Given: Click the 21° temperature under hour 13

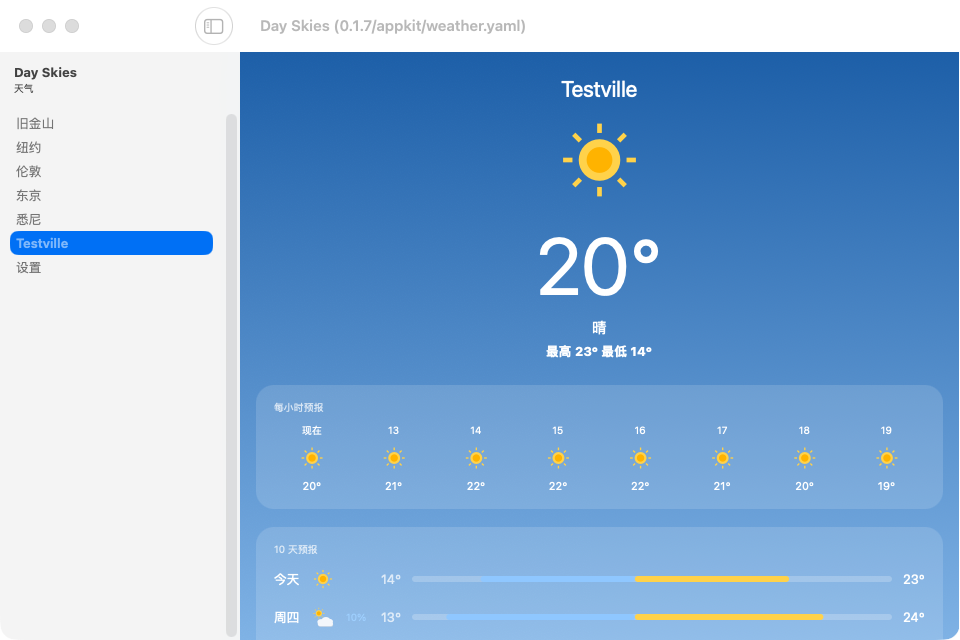Looking at the screenshot, I should (x=394, y=486).
